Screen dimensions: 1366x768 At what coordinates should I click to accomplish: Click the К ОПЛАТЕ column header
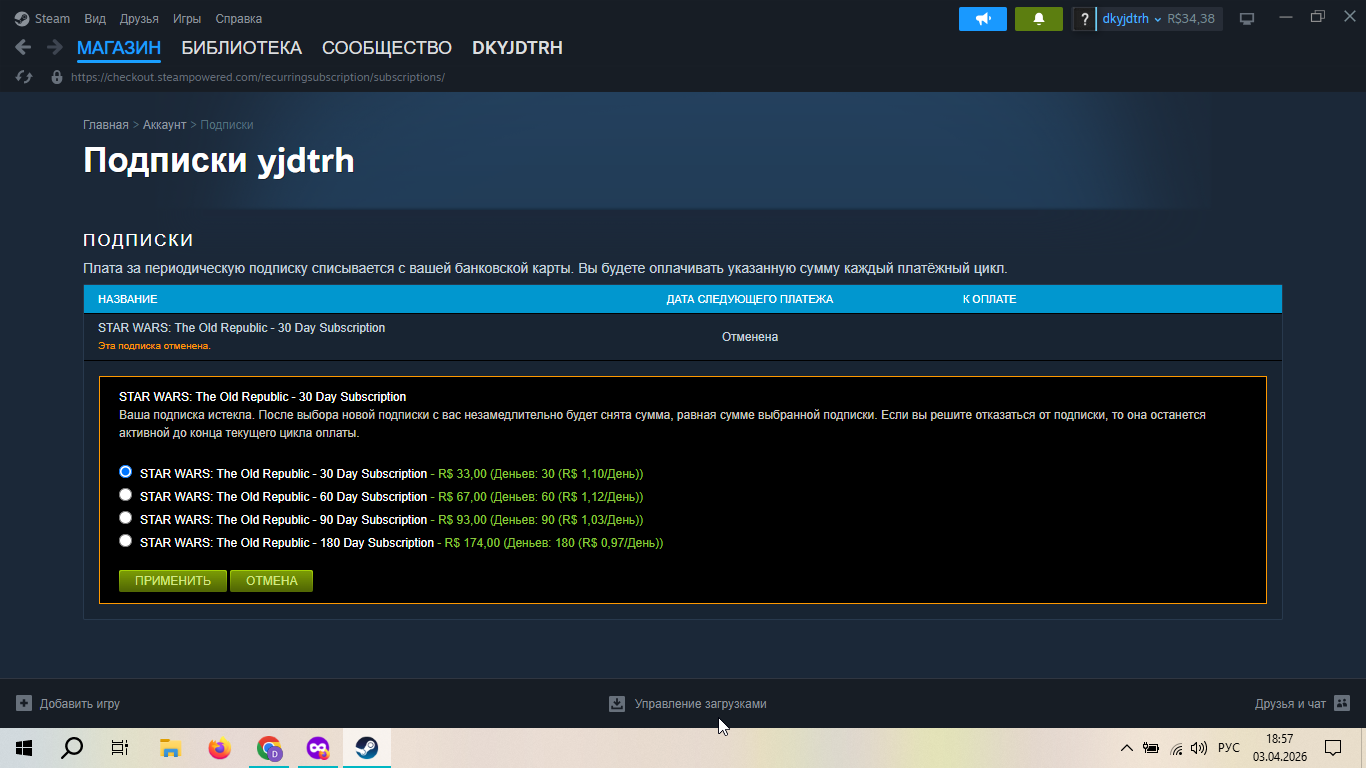coord(990,299)
